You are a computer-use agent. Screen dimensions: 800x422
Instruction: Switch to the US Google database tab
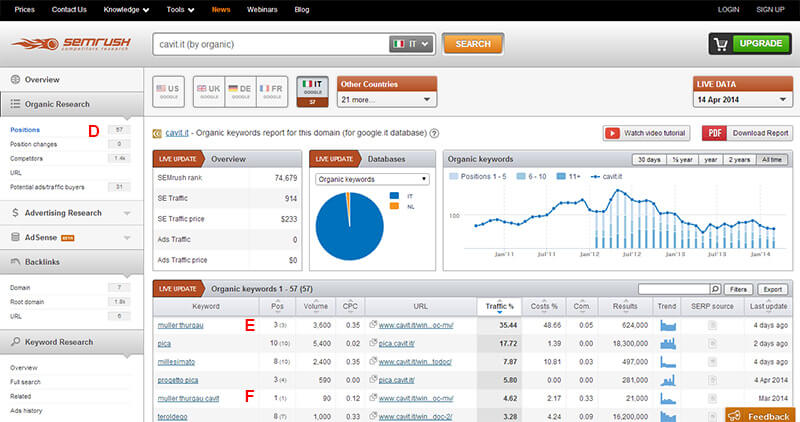(168, 92)
